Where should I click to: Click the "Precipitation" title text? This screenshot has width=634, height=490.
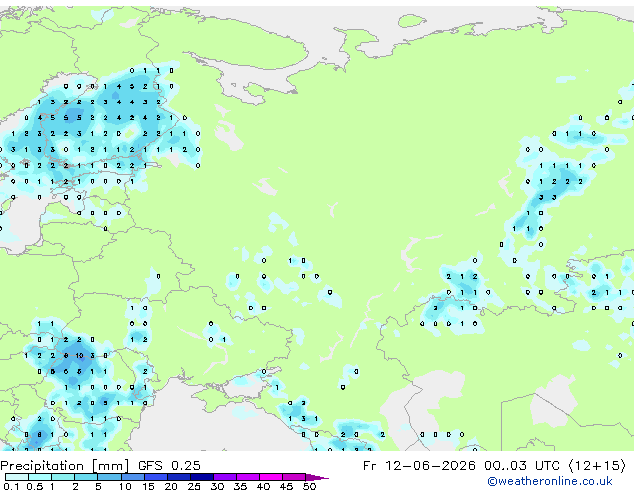pos(42,466)
